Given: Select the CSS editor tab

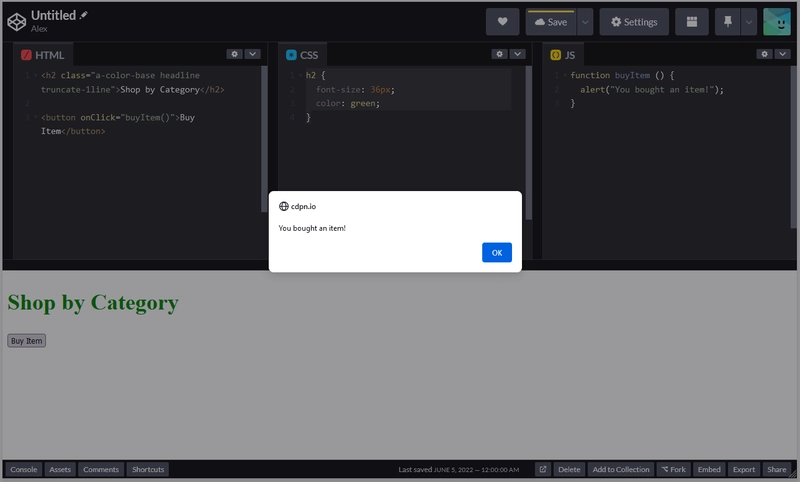Looking at the screenshot, I should coord(302,55).
